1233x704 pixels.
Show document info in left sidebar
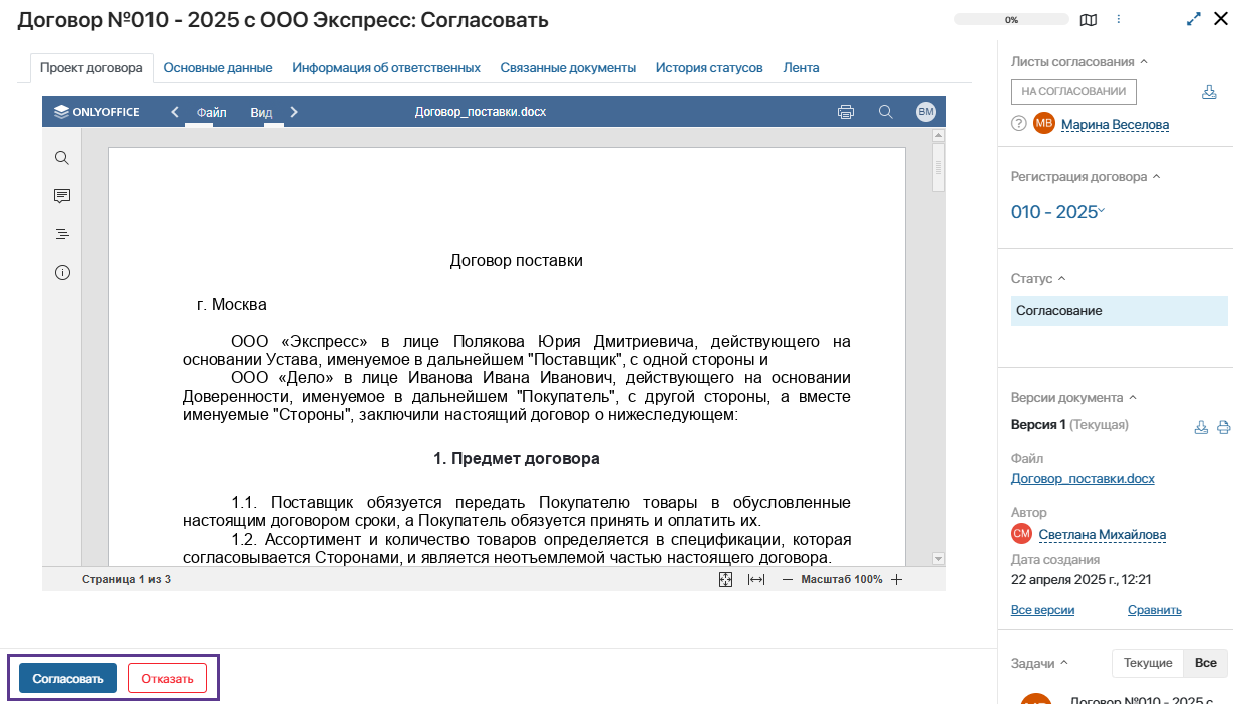pyautogui.click(x=62, y=273)
